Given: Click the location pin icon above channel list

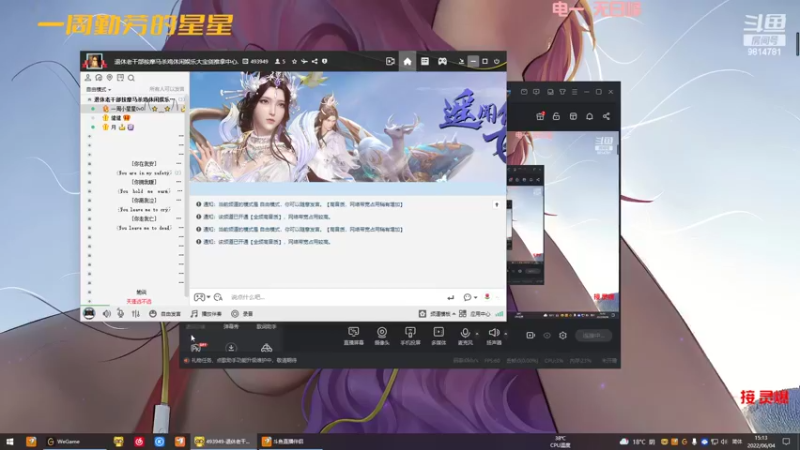Looking at the screenshot, I should pos(109,78).
